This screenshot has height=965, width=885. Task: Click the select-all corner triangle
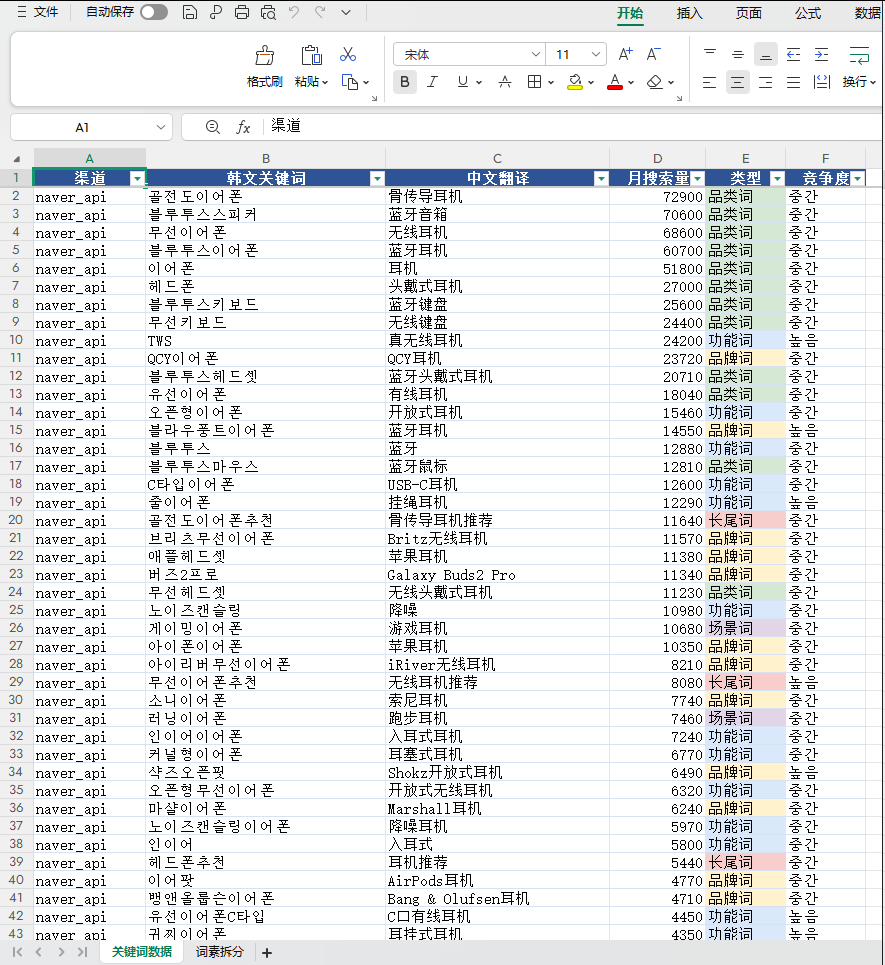click(17, 159)
